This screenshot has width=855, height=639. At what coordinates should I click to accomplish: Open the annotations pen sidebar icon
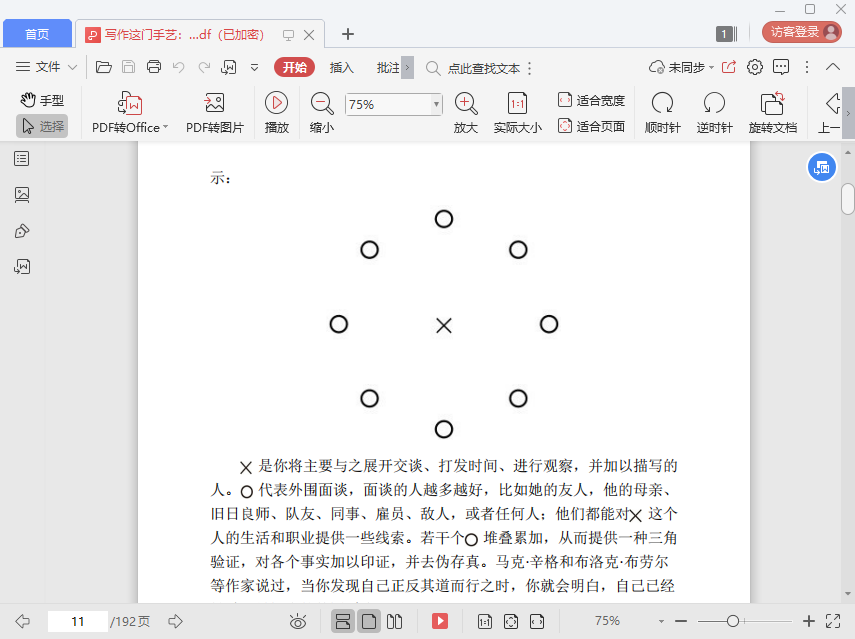coord(22,231)
